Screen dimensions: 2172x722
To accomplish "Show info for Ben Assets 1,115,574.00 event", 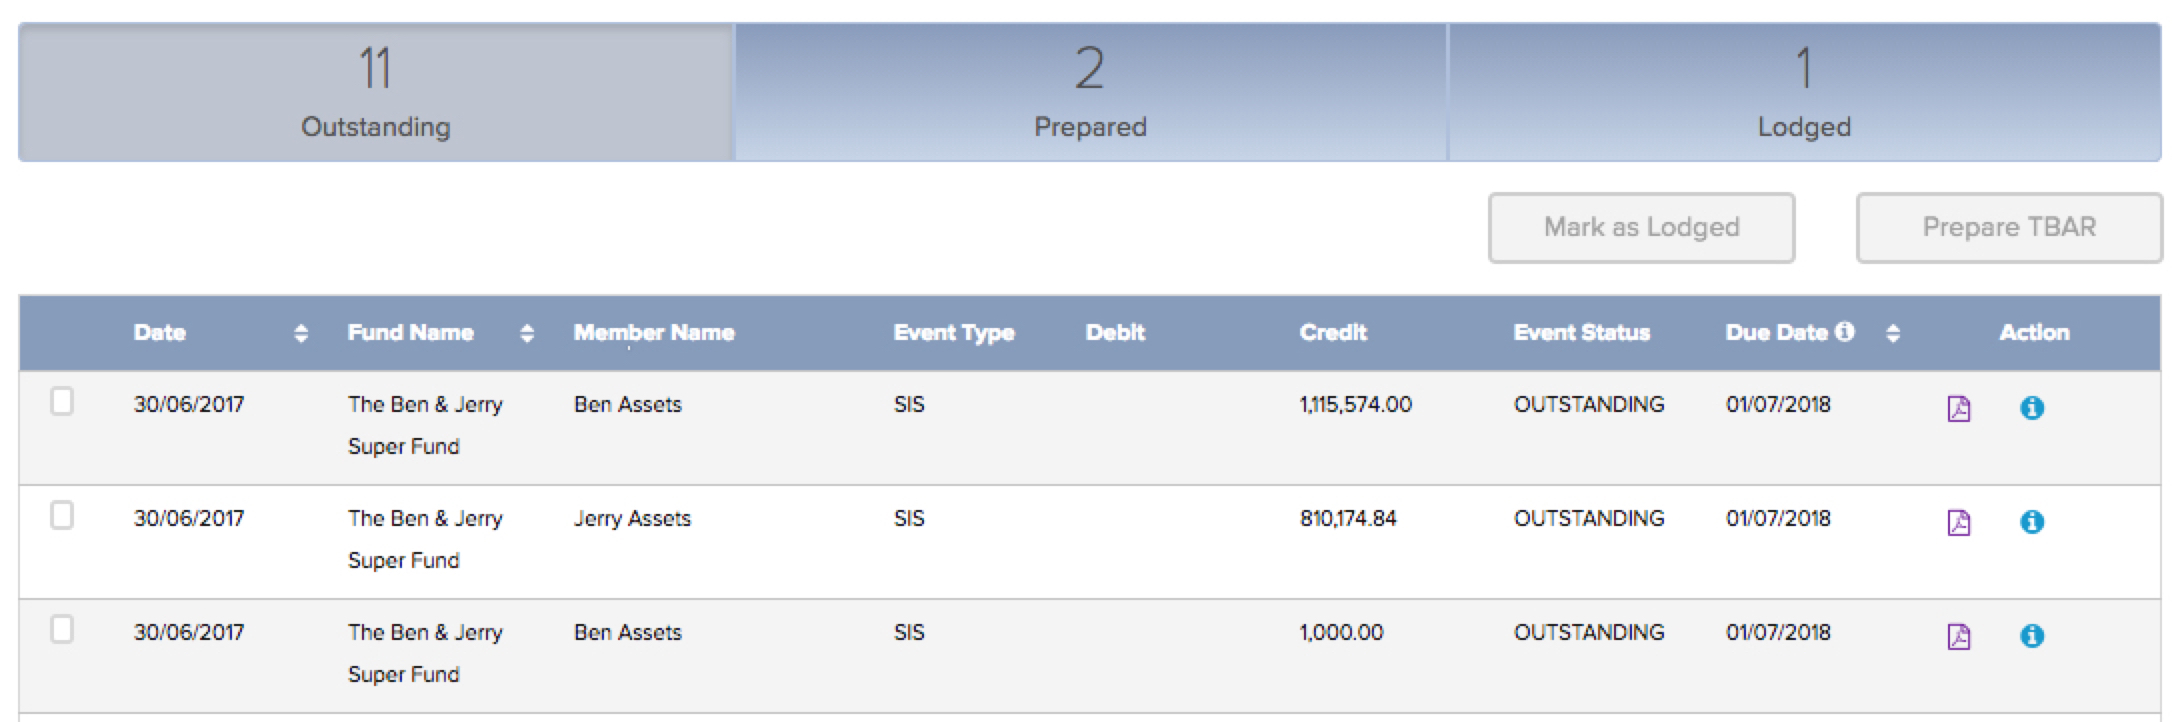I will 2031,408.
